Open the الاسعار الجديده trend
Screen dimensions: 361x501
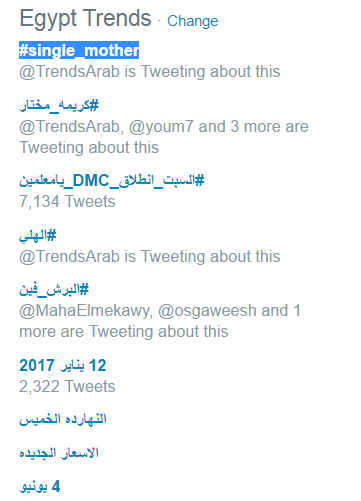59,453
